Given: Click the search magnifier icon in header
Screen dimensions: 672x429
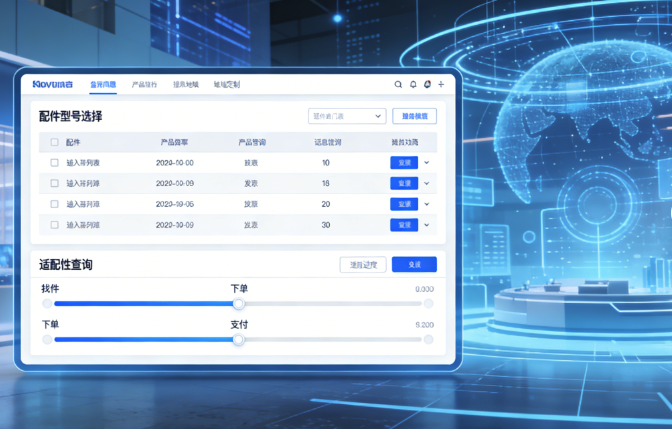Looking at the screenshot, I should [x=398, y=85].
